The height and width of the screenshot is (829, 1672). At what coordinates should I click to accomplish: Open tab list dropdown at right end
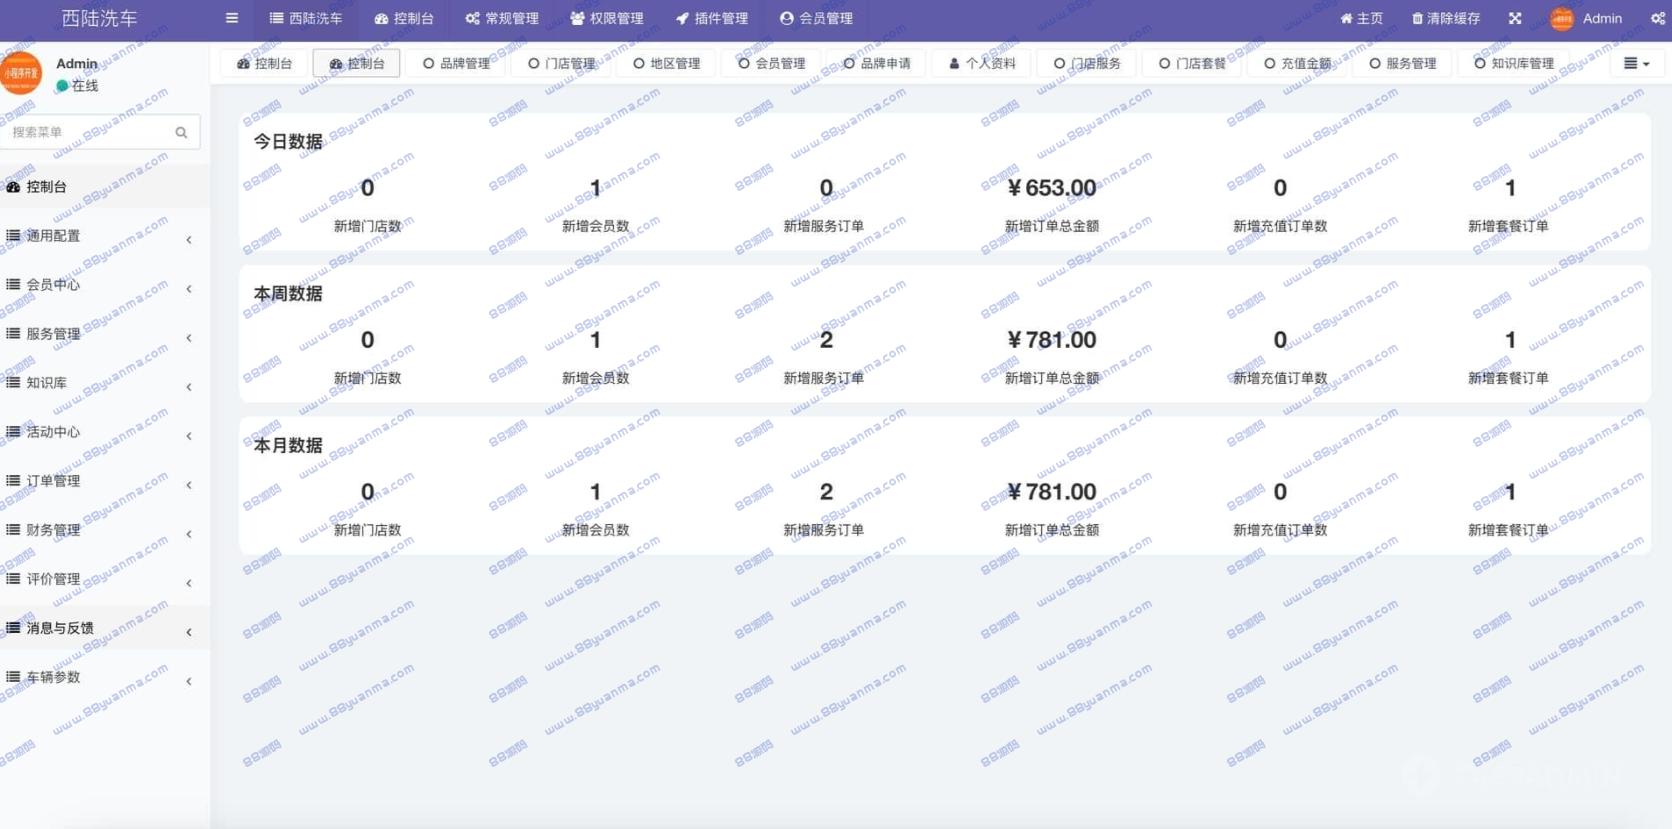coord(1636,63)
